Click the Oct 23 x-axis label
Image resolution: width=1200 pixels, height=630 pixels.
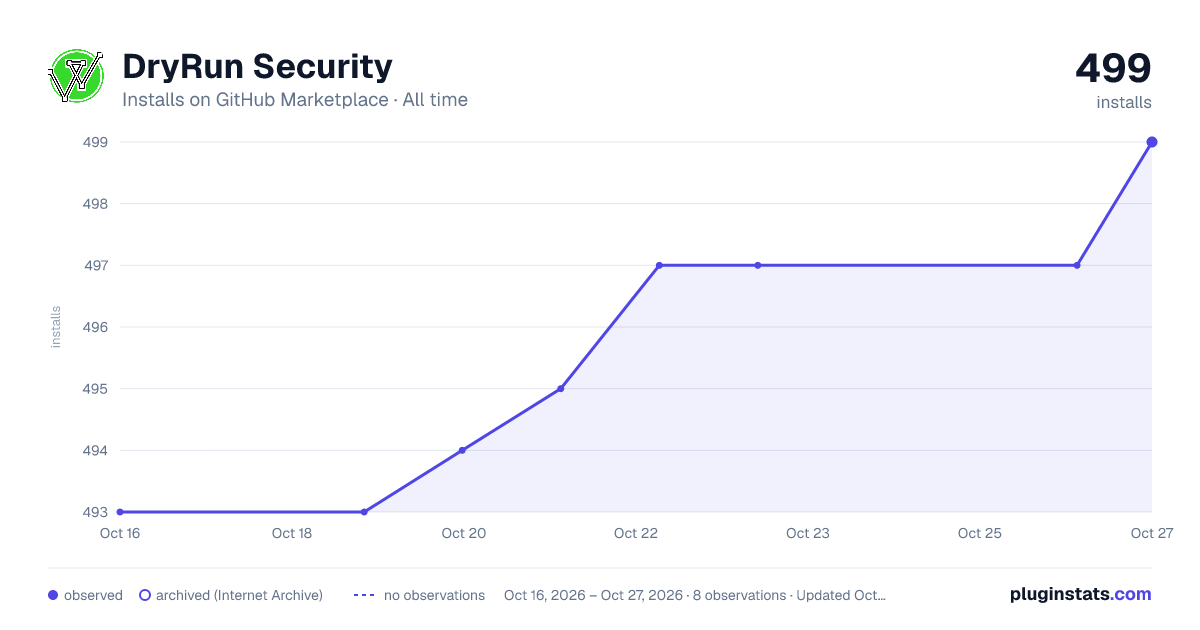click(x=808, y=533)
